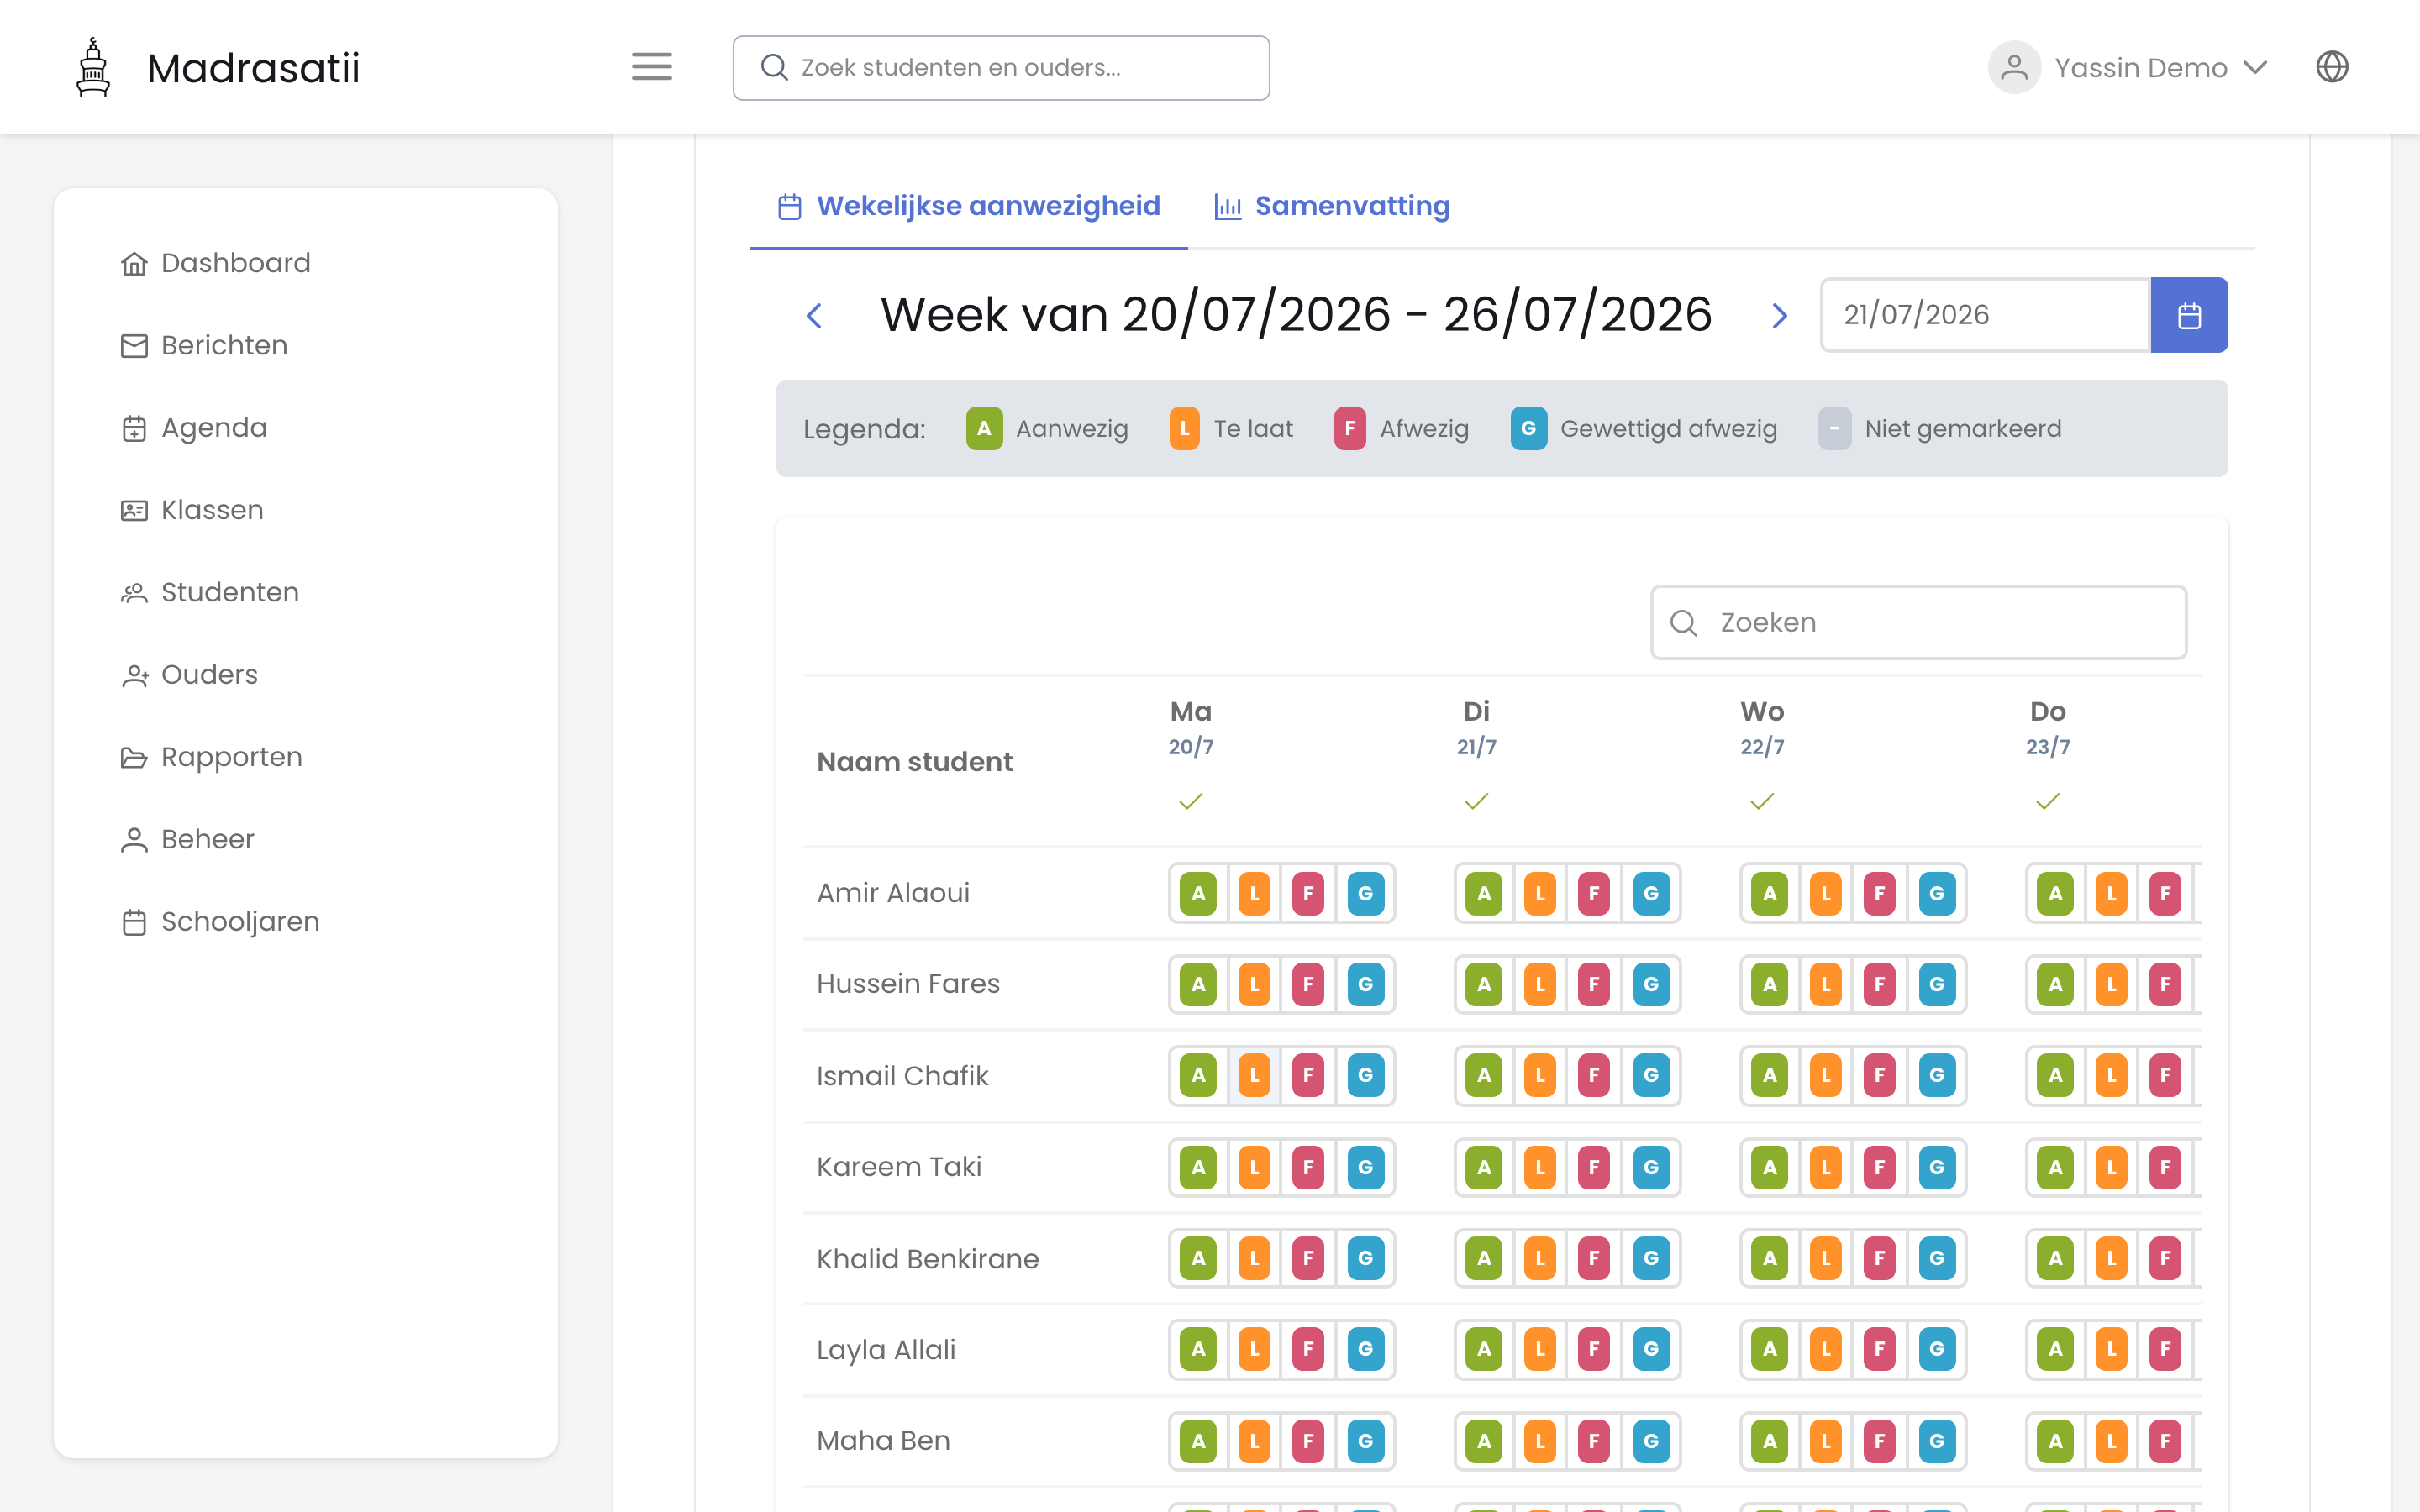Click the Klassen card icon
This screenshot has height=1512, width=2420.
[134, 510]
